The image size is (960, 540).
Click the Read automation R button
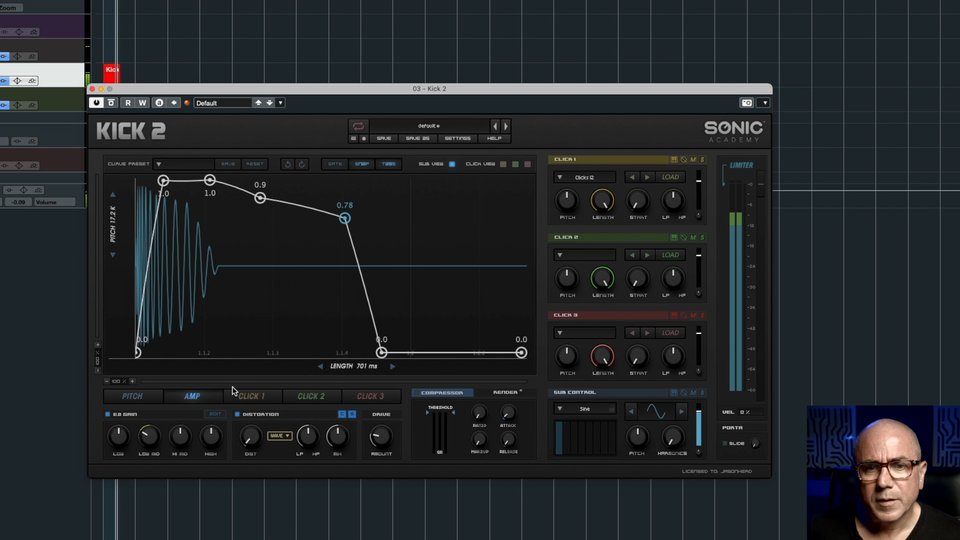pyautogui.click(x=128, y=103)
